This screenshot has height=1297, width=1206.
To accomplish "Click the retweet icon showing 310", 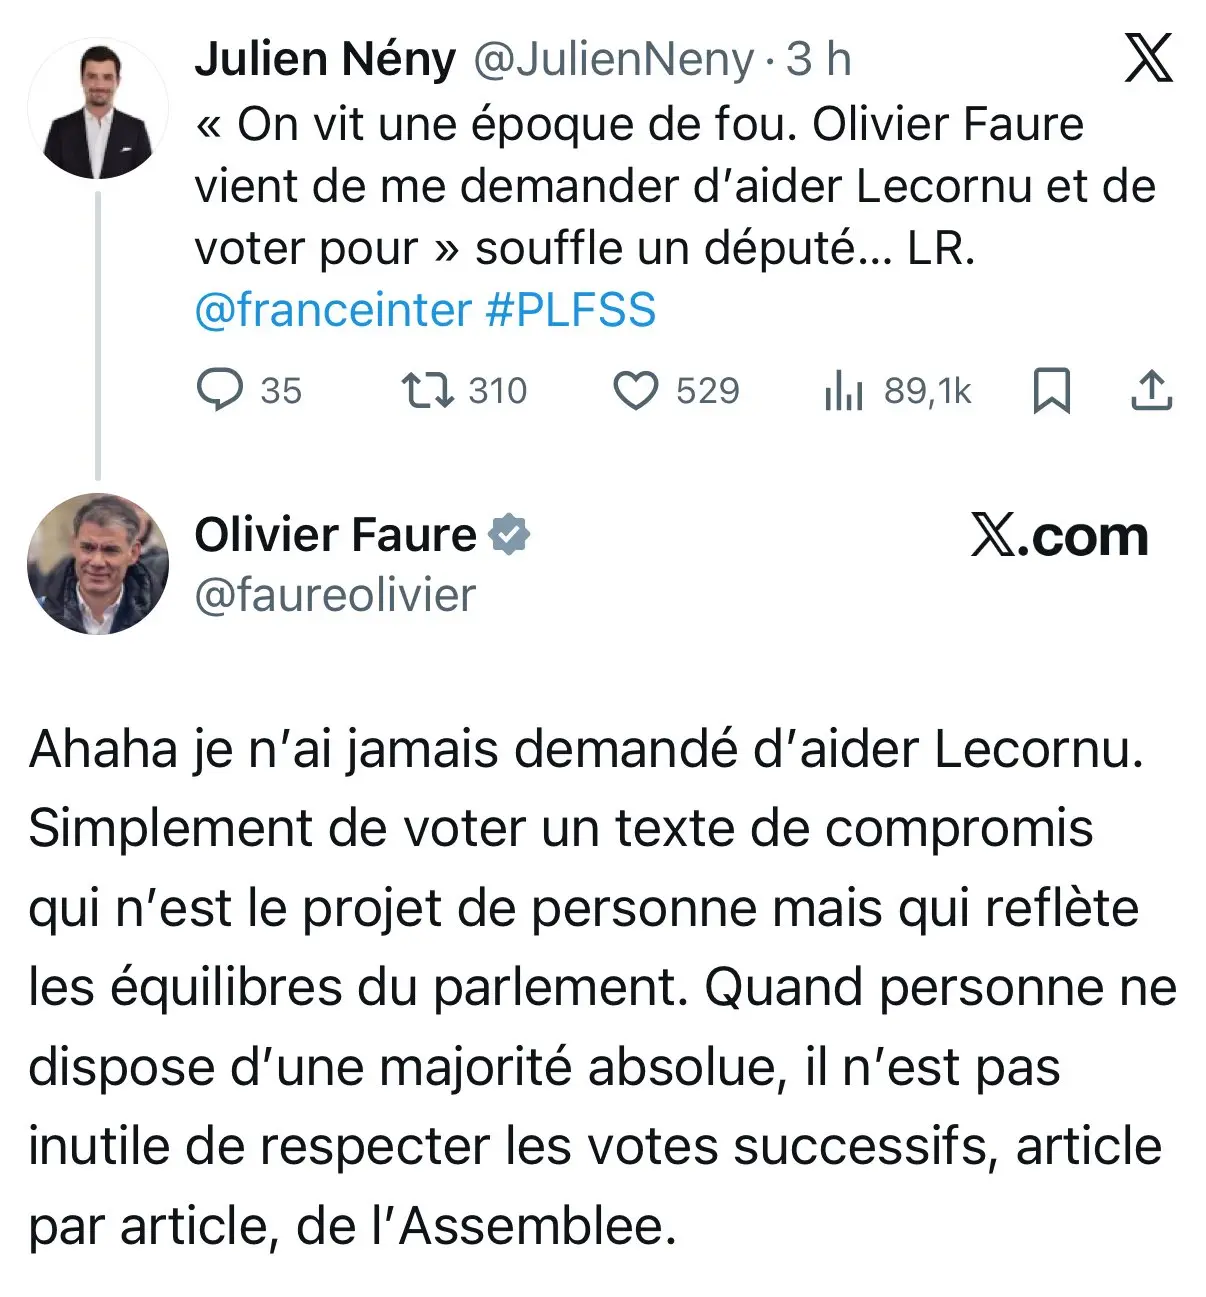I will point(428,391).
